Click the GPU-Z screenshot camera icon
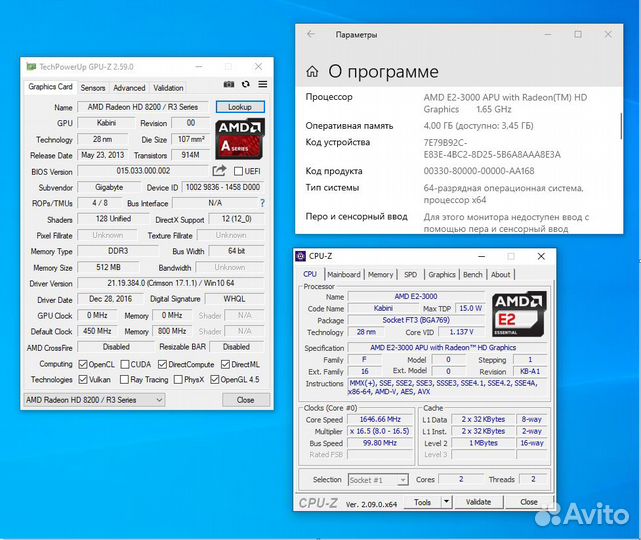 [229, 85]
